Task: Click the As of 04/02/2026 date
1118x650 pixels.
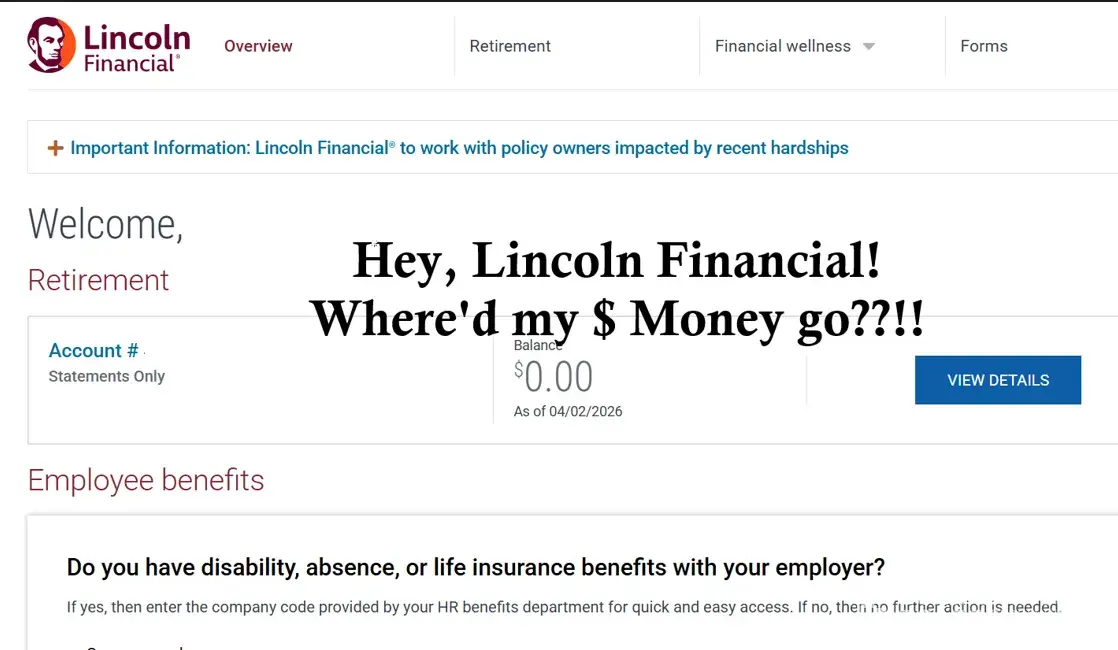Action: click(x=568, y=412)
